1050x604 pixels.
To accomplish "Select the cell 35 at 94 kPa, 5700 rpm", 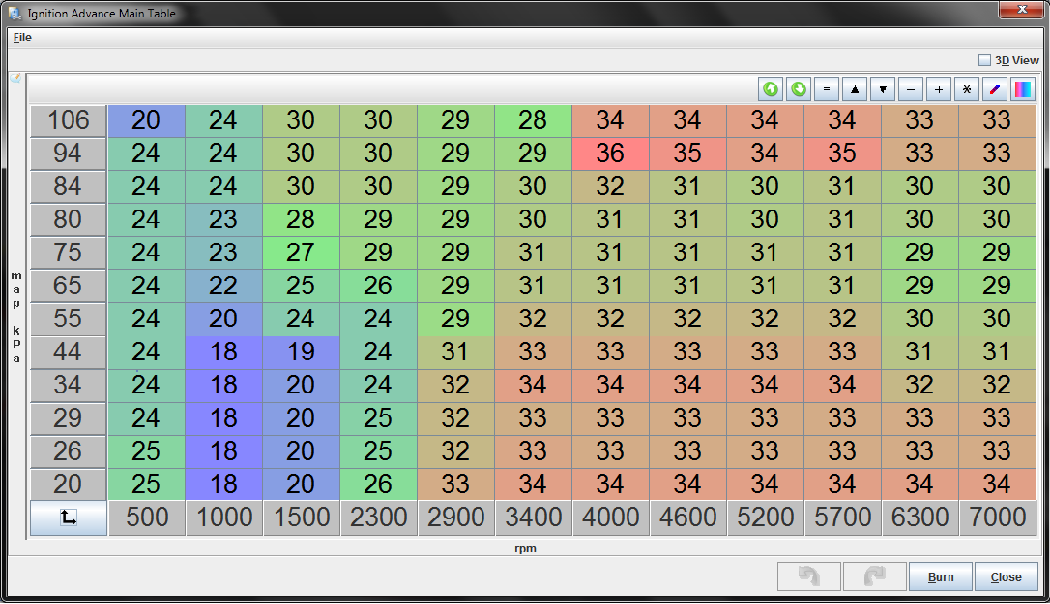I will pyautogui.click(x=842, y=154).
